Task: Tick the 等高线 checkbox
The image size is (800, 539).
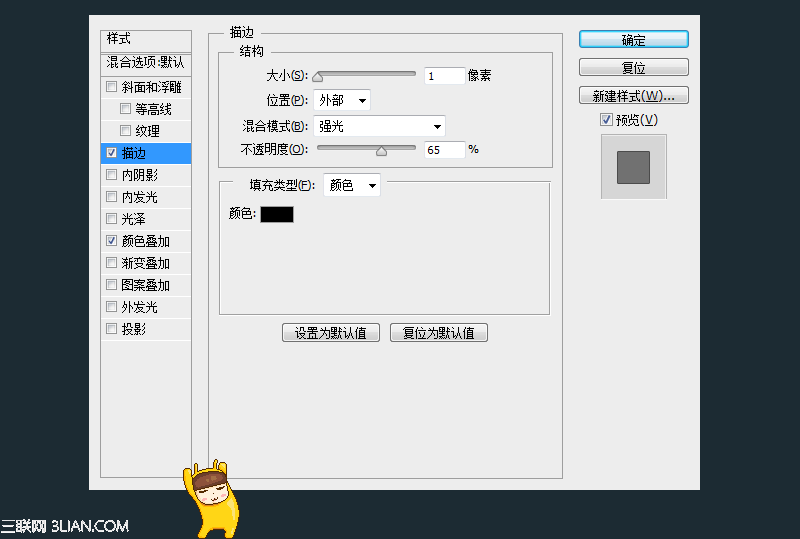Action: 125,109
